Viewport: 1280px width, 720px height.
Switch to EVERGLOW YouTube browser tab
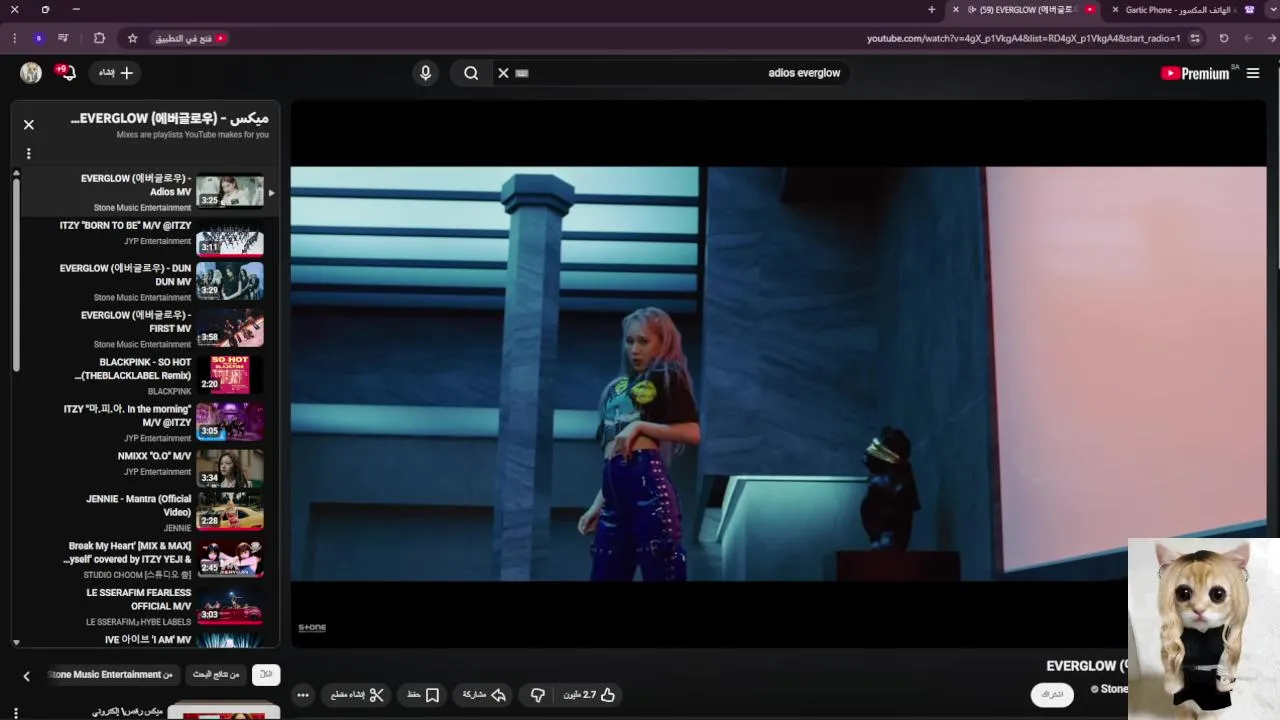[1026, 10]
